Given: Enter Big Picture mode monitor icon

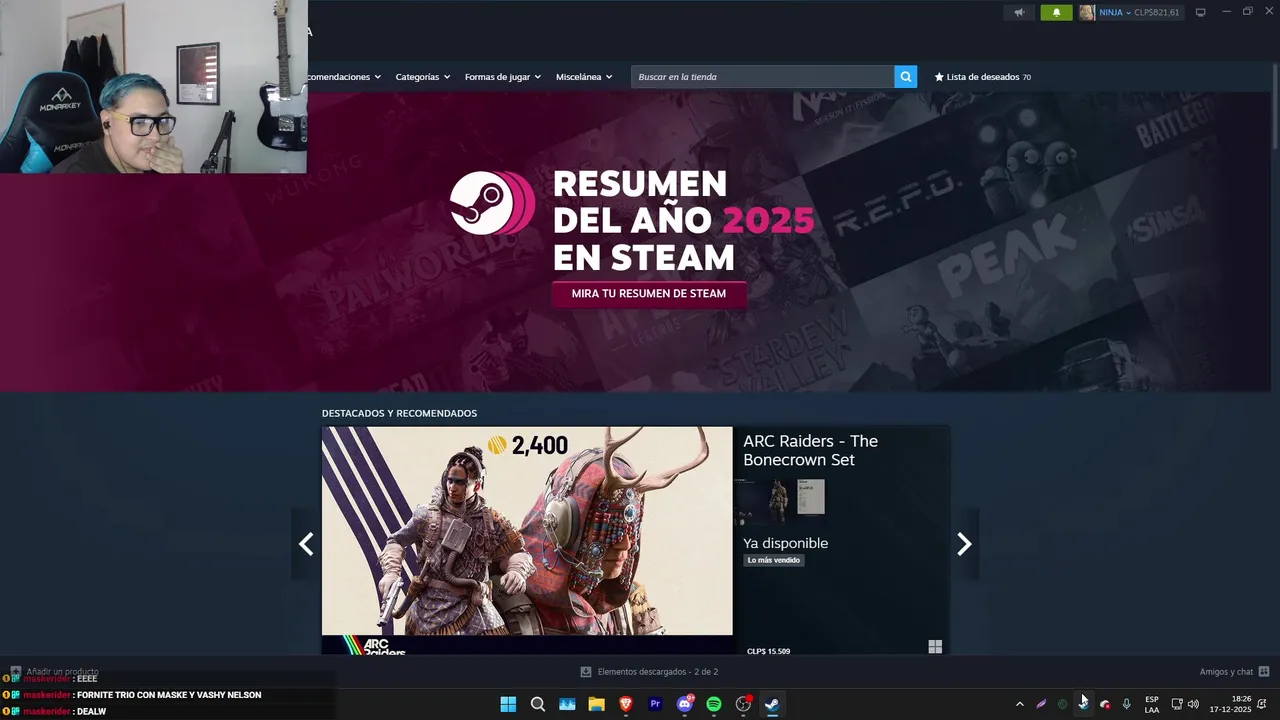Looking at the screenshot, I should tap(1200, 12).
